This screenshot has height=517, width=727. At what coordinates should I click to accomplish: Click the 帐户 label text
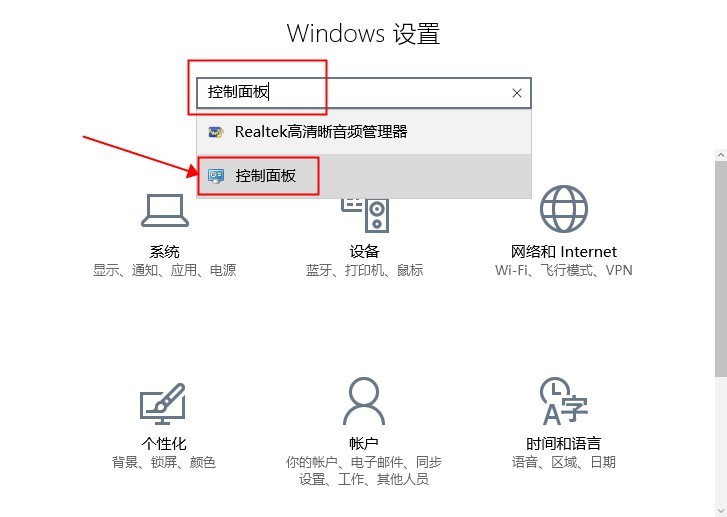pyautogui.click(x=364, y=444)
